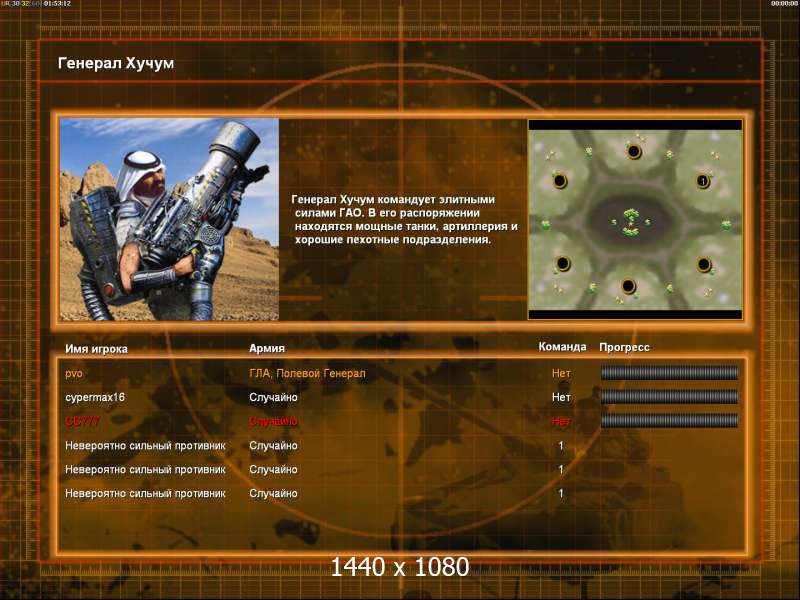This screenshot has height=600, width=800.
Task: Click the top-center start position on the minimap
Action: click(x=634, y=152)
